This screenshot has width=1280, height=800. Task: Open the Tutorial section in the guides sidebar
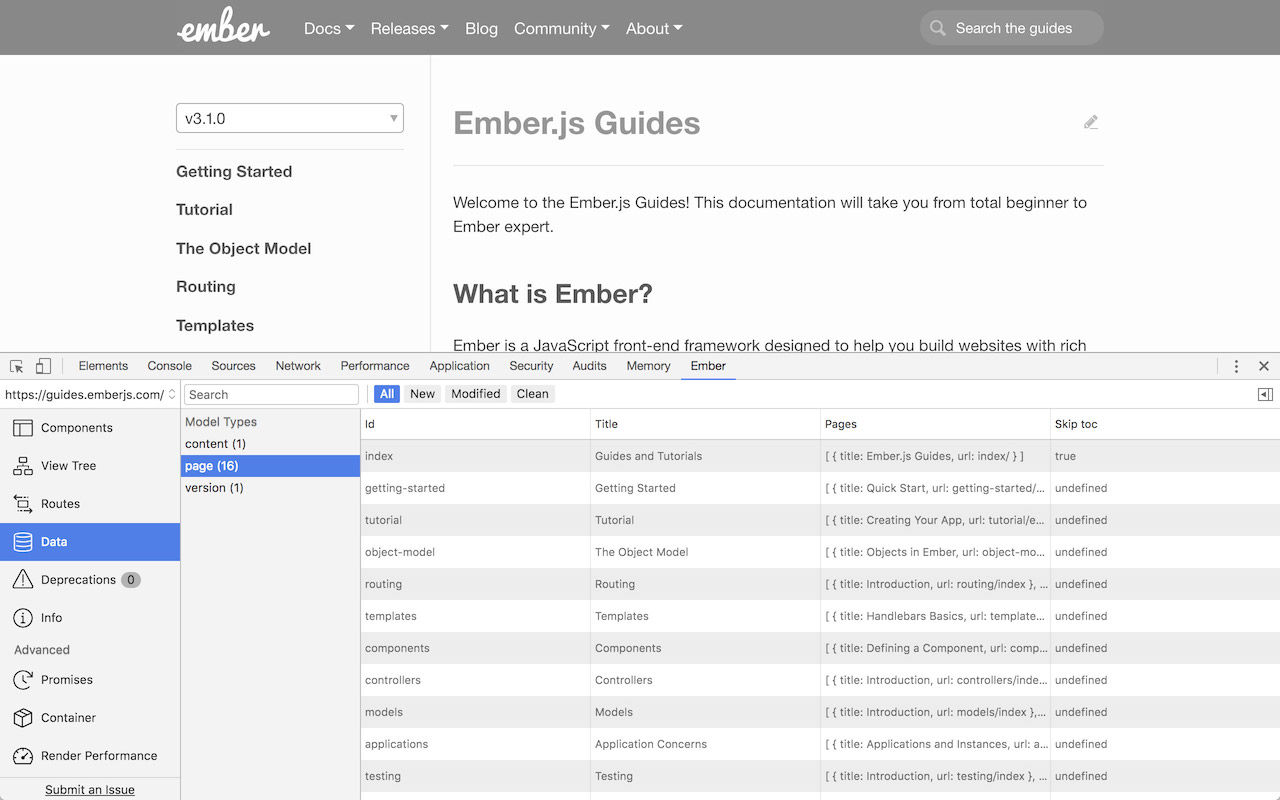pyautogui.click(x=204, y=210)
